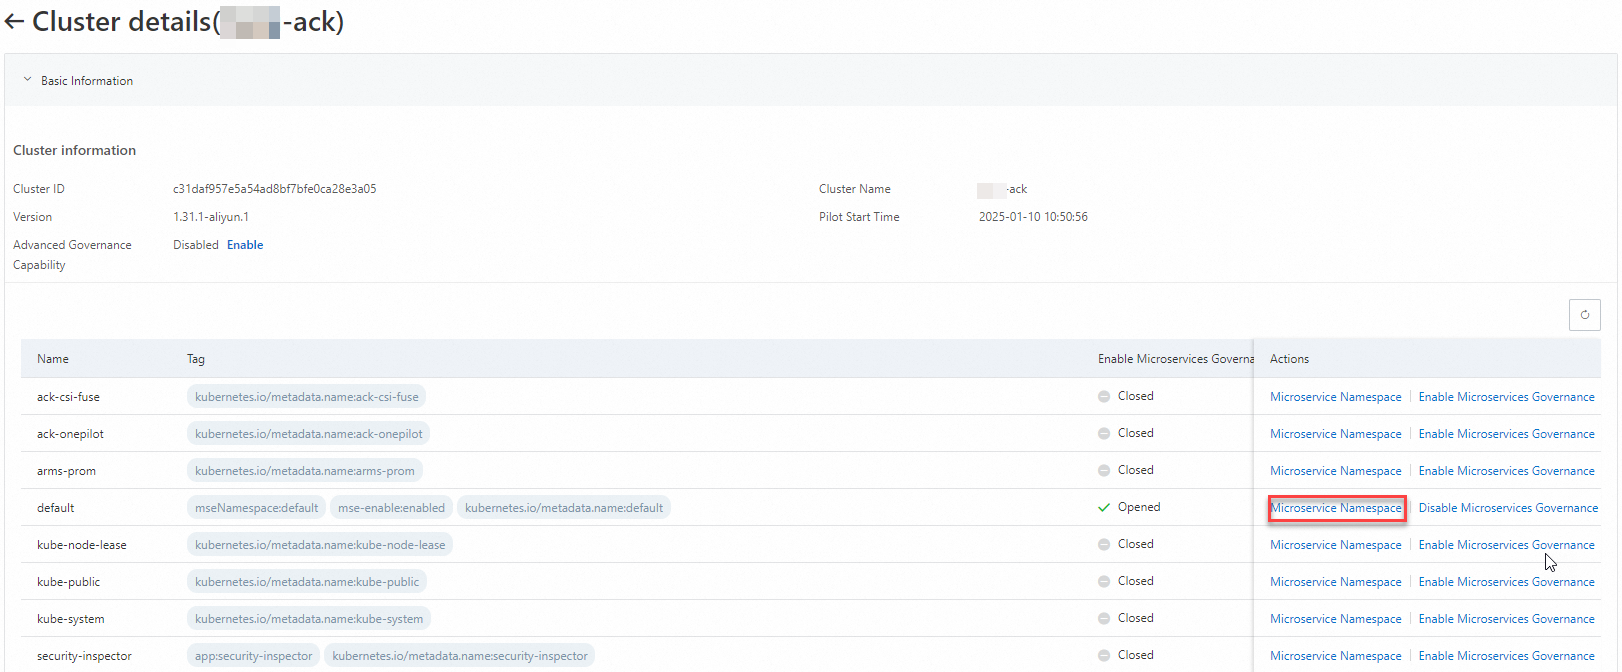Open Microservice Namespace for arms-prom
Viewport: 1622px width, 672px height.
tap(1336, 471)
